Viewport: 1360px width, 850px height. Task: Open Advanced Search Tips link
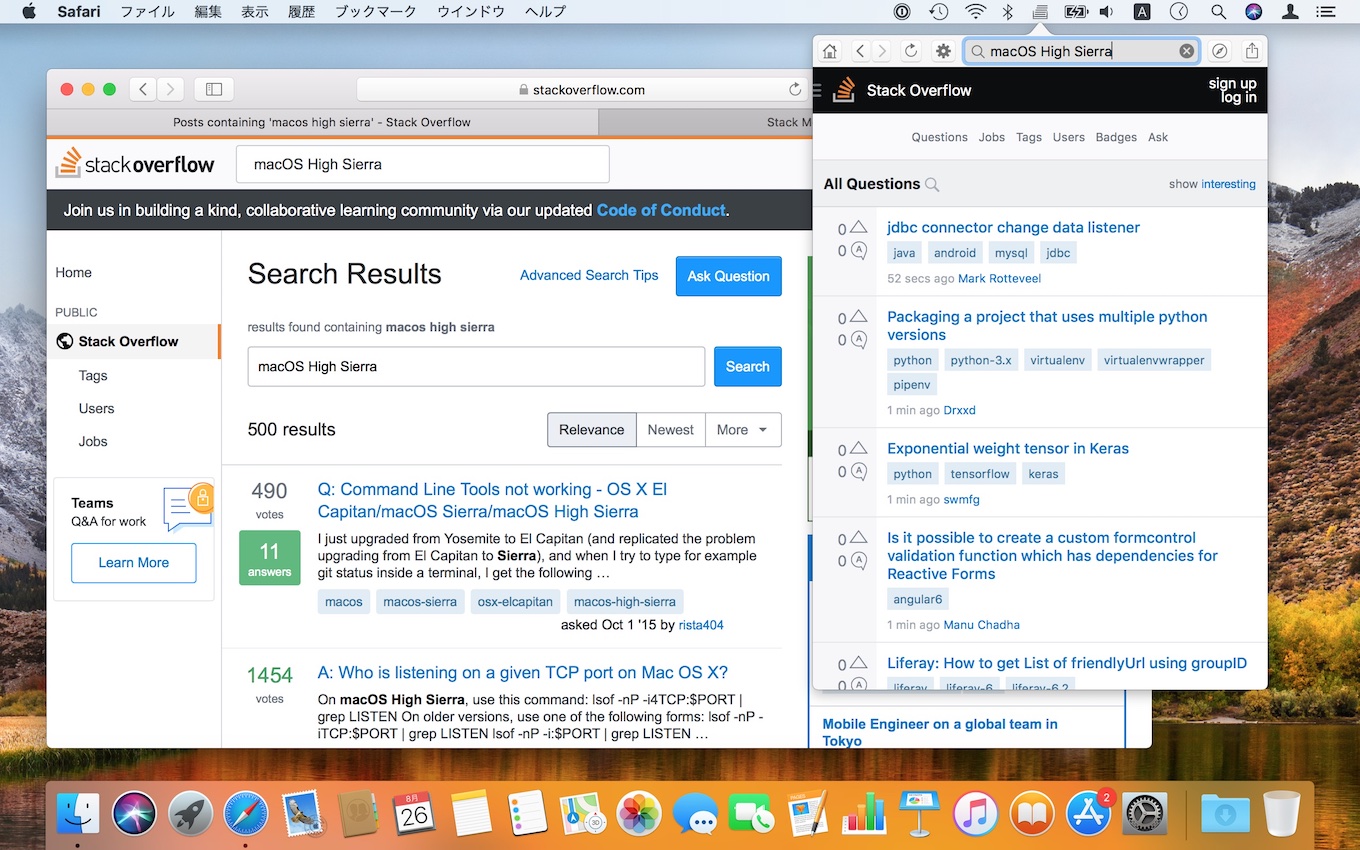(589, 275)
